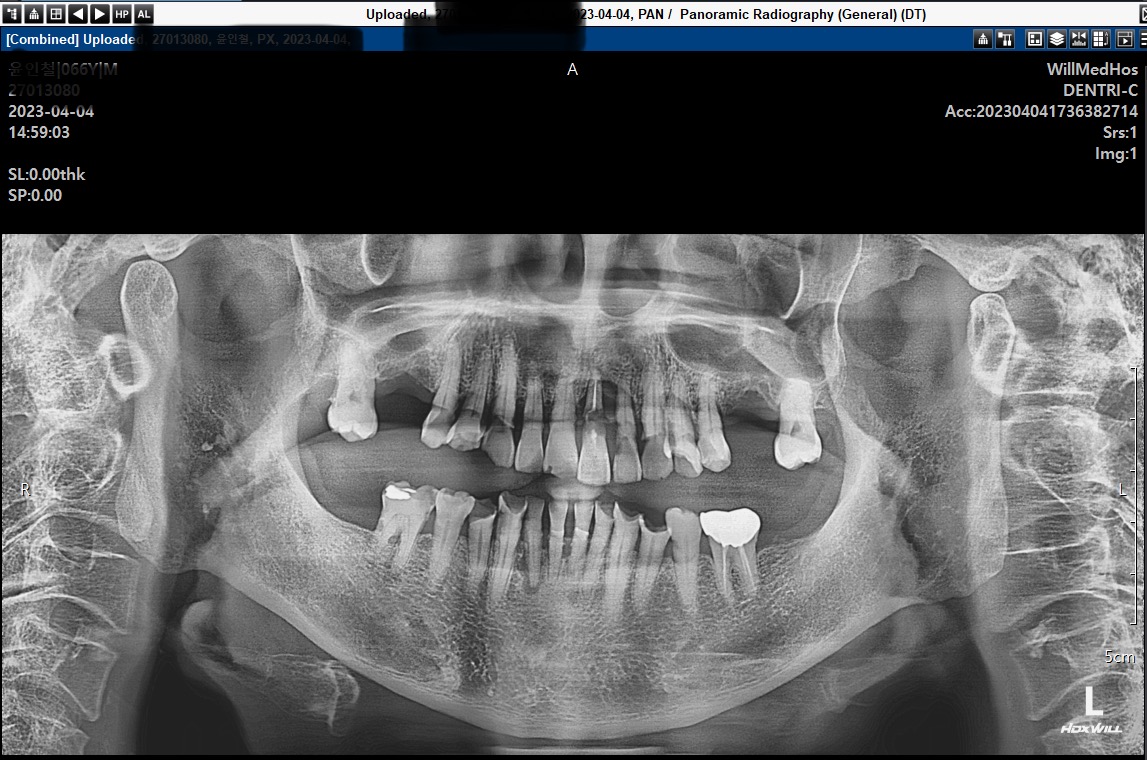Go to previous image with left arrow
Image resolution: width=1147 pixels, height=760 pixels.
(78, 14)
